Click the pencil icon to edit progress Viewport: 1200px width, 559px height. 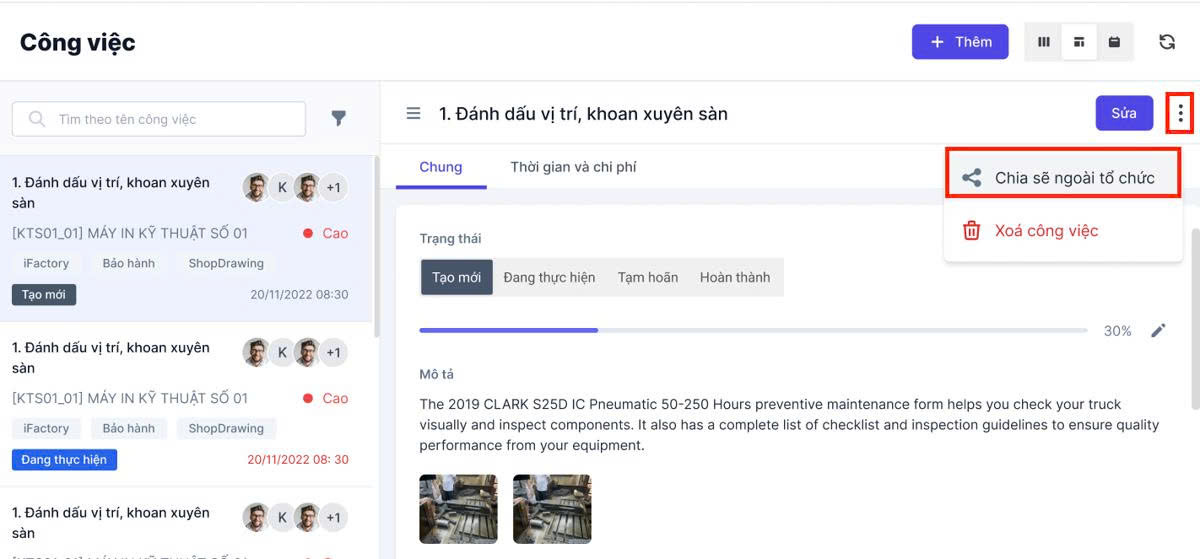(x=1158, y=331)
